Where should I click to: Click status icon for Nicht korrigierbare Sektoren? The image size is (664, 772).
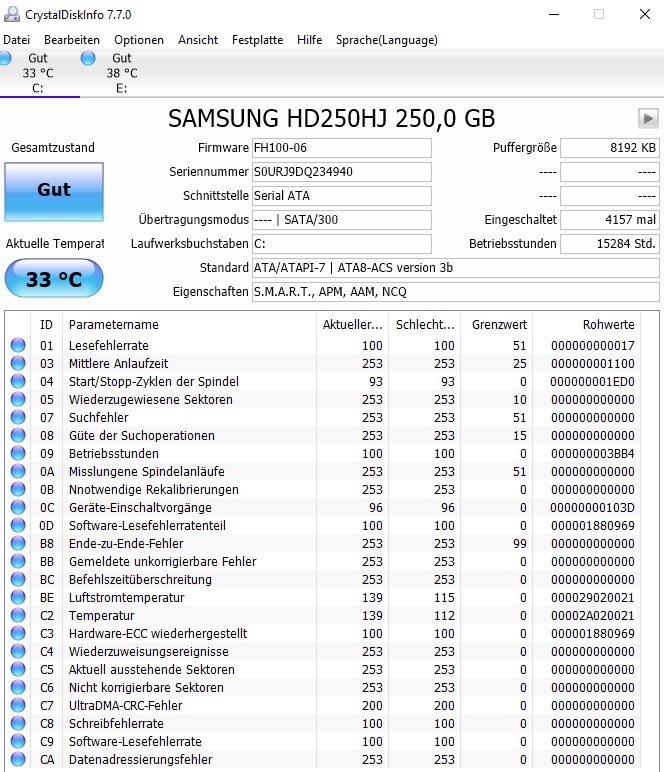pyautogui.click(x=18, y=688)
